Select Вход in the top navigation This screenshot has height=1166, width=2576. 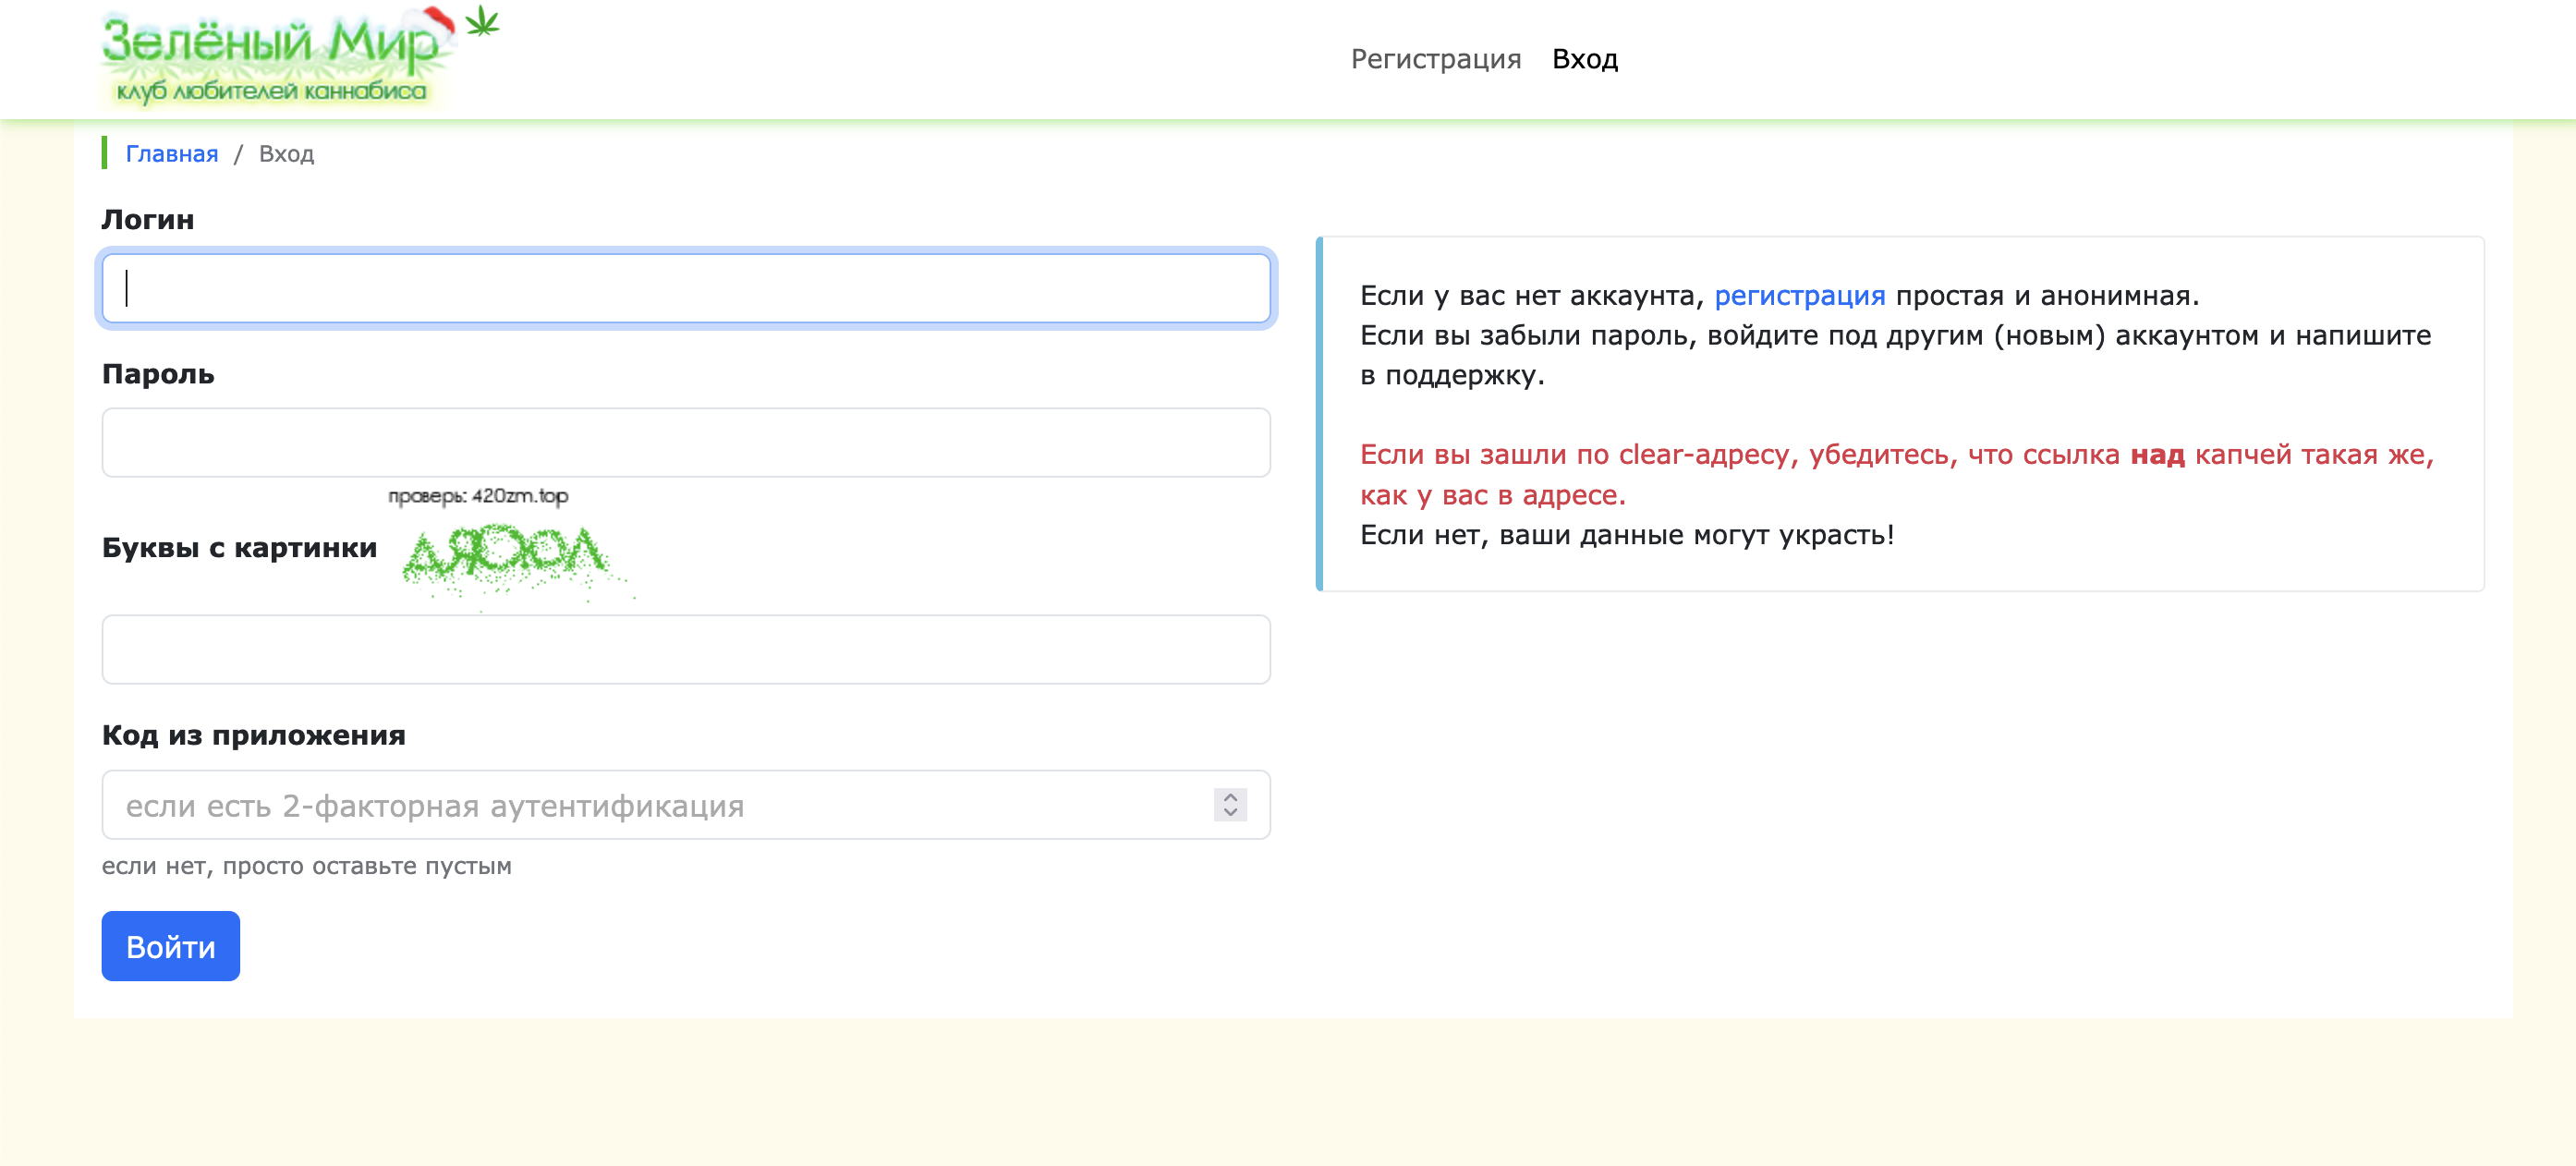pyautogui.click(x=1584, y=59)
